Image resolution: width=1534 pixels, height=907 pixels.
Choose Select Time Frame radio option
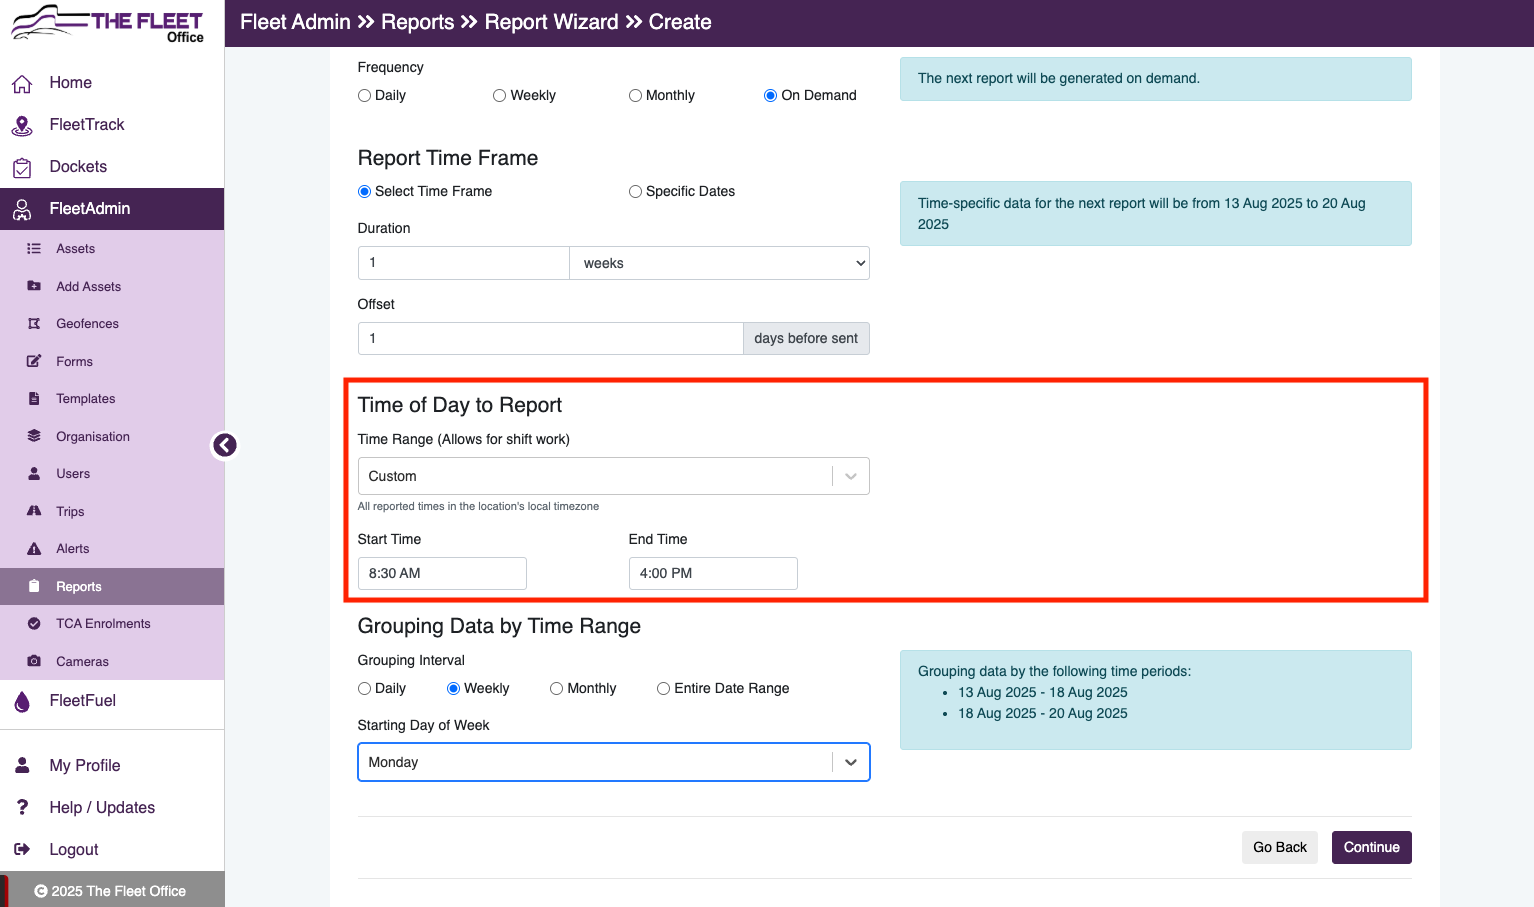click(364, 192)
